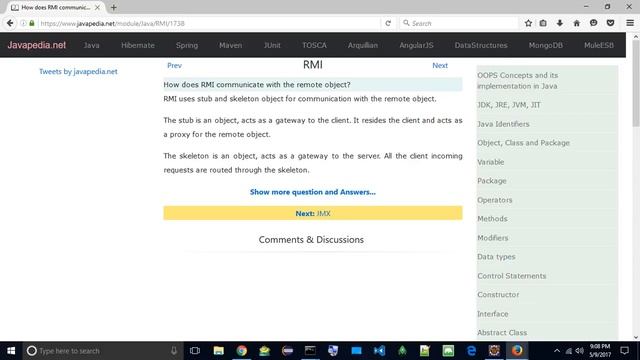Launch Google Chrome from the taskbar
This screenshot has height=360, width=640.
242,351
